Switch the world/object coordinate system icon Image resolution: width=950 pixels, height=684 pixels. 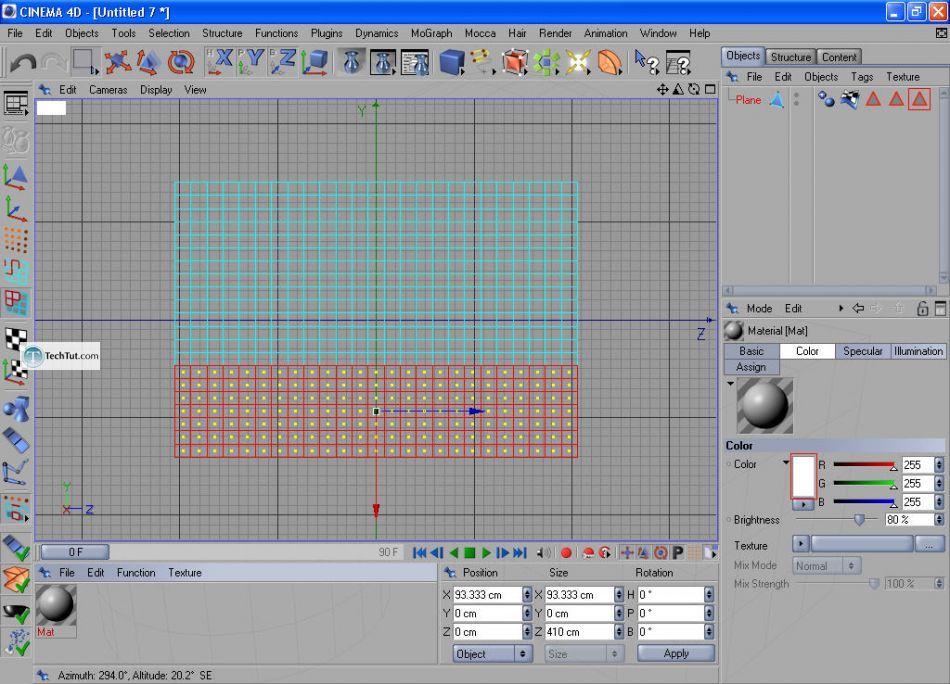314,62
